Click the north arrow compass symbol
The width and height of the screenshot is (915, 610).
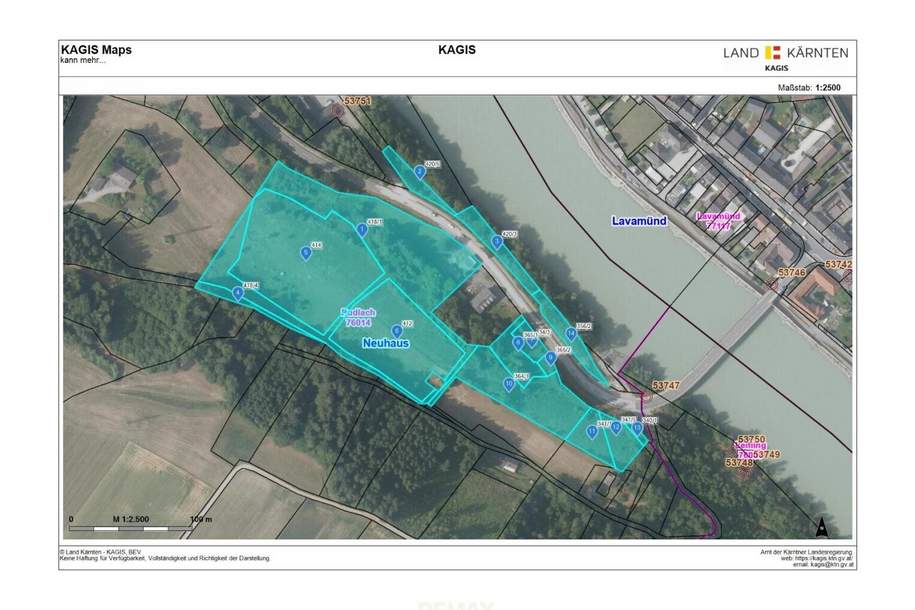(822, 527)
